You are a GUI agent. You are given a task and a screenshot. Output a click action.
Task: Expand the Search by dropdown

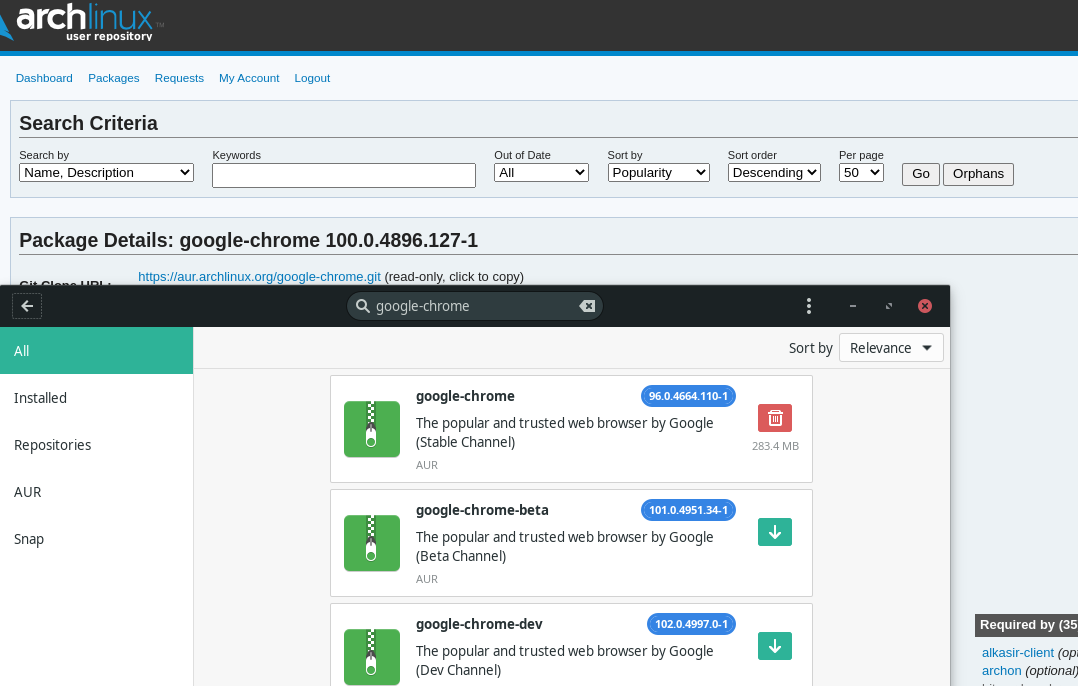coord(106,173)
